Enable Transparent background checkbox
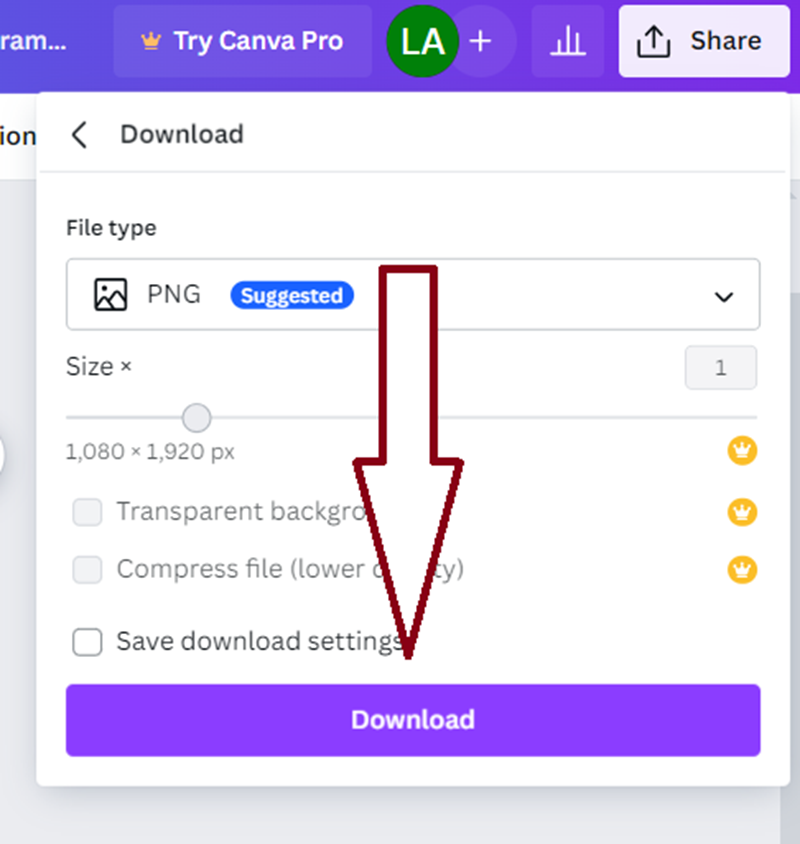 point(88,513)
